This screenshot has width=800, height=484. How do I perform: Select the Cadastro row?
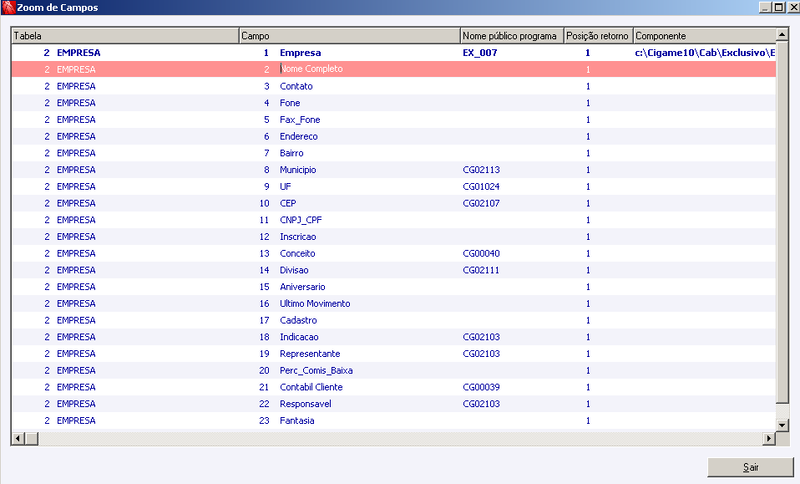pos(393,320)
